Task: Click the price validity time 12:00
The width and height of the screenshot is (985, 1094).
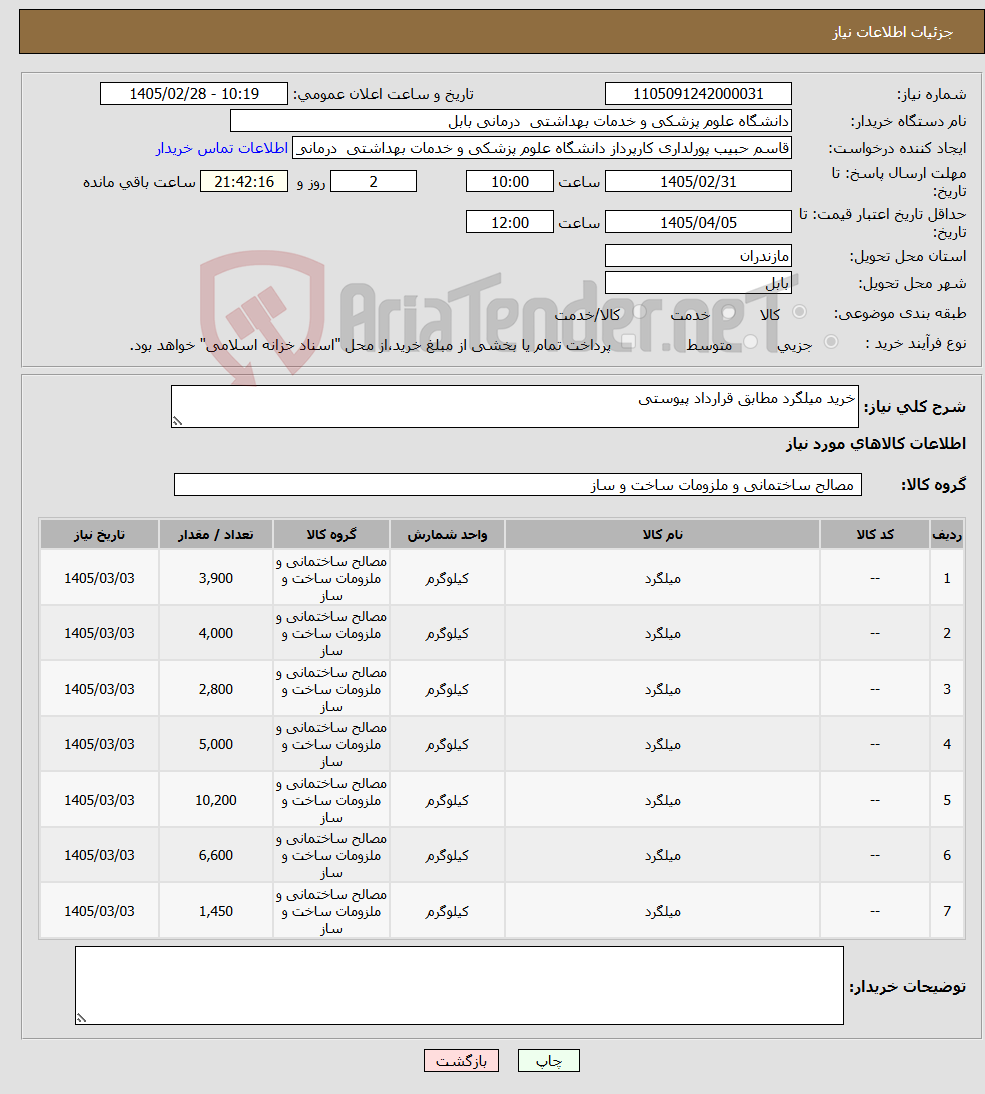Action: [x=510, y=222]
